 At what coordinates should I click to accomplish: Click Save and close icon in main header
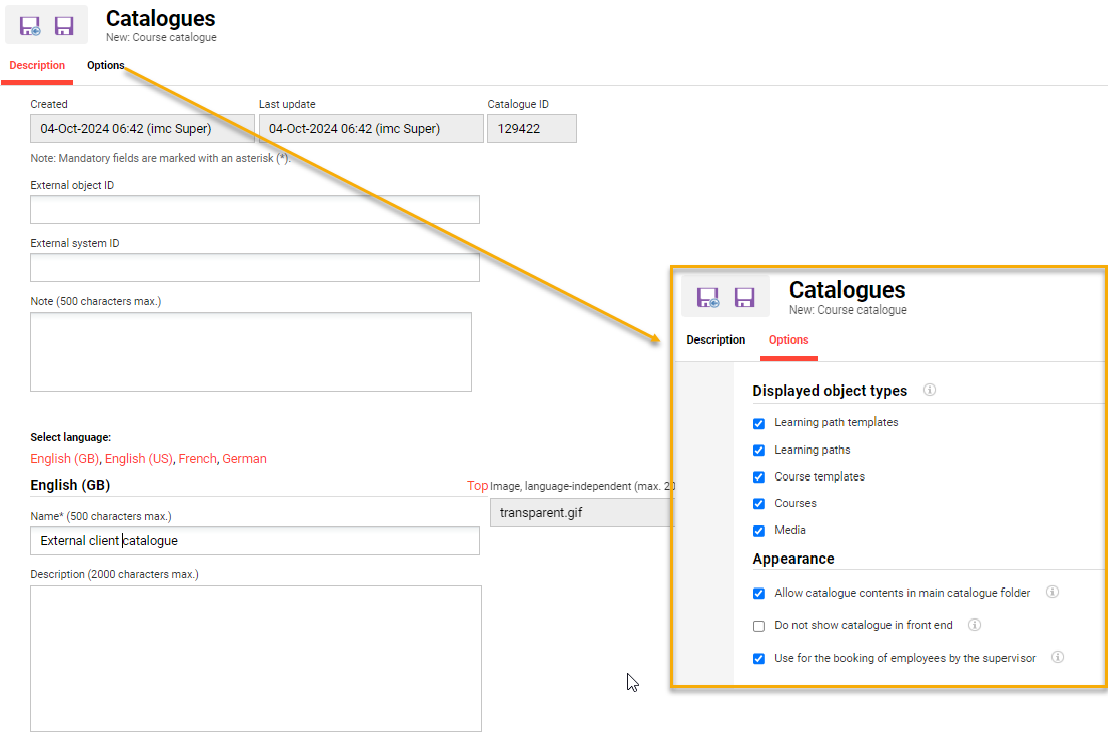30,26
